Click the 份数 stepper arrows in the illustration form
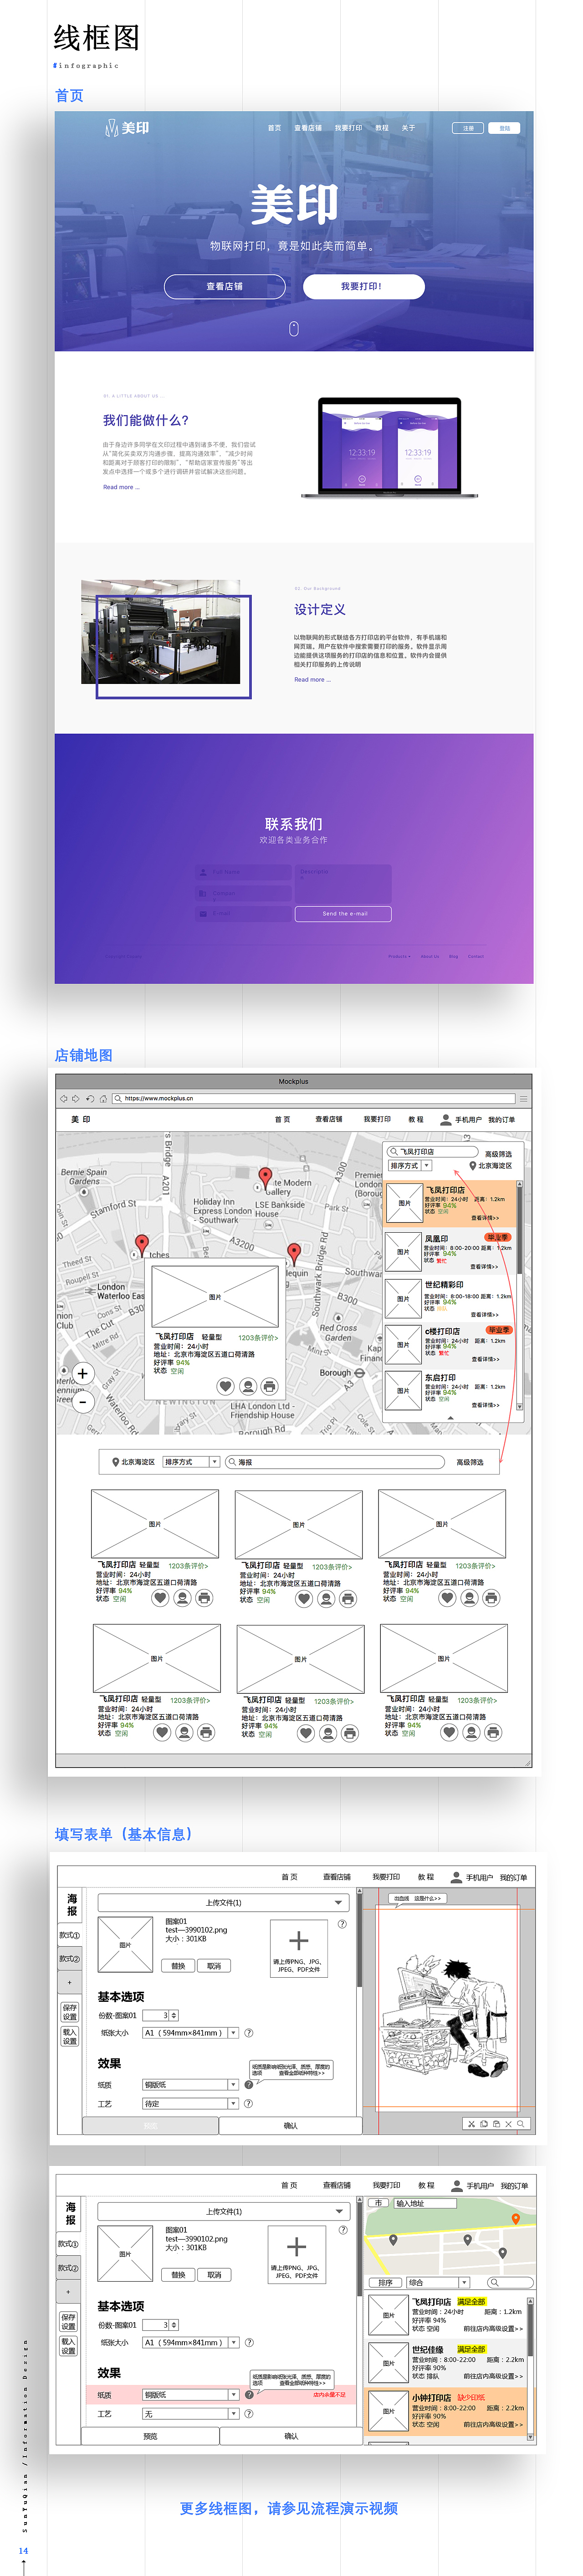This screenshot has width=583, height=2576. coord(173,2015)
